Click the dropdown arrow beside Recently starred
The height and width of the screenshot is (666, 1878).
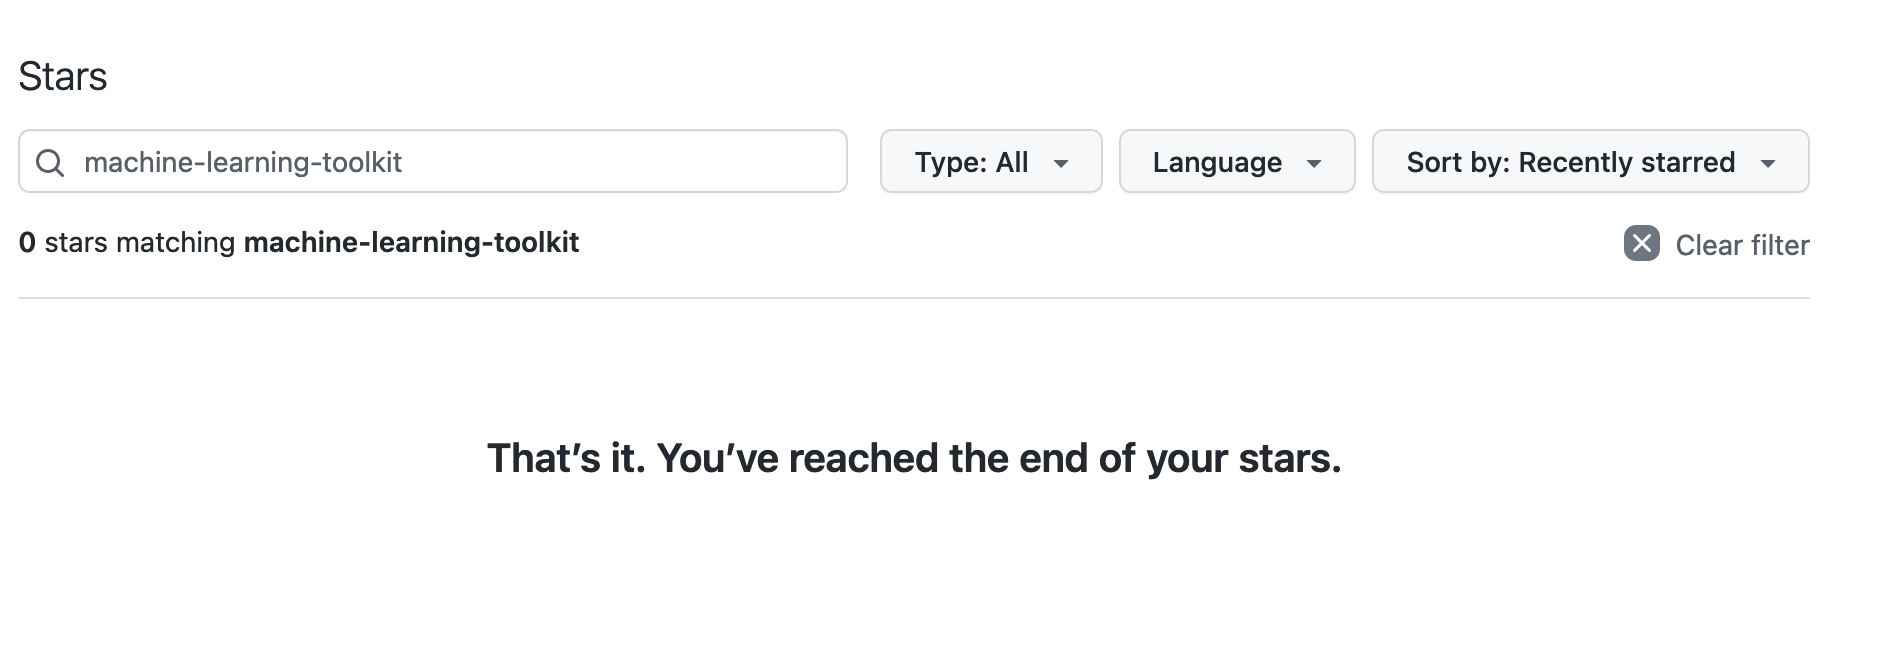click(x=1770, y=162)
